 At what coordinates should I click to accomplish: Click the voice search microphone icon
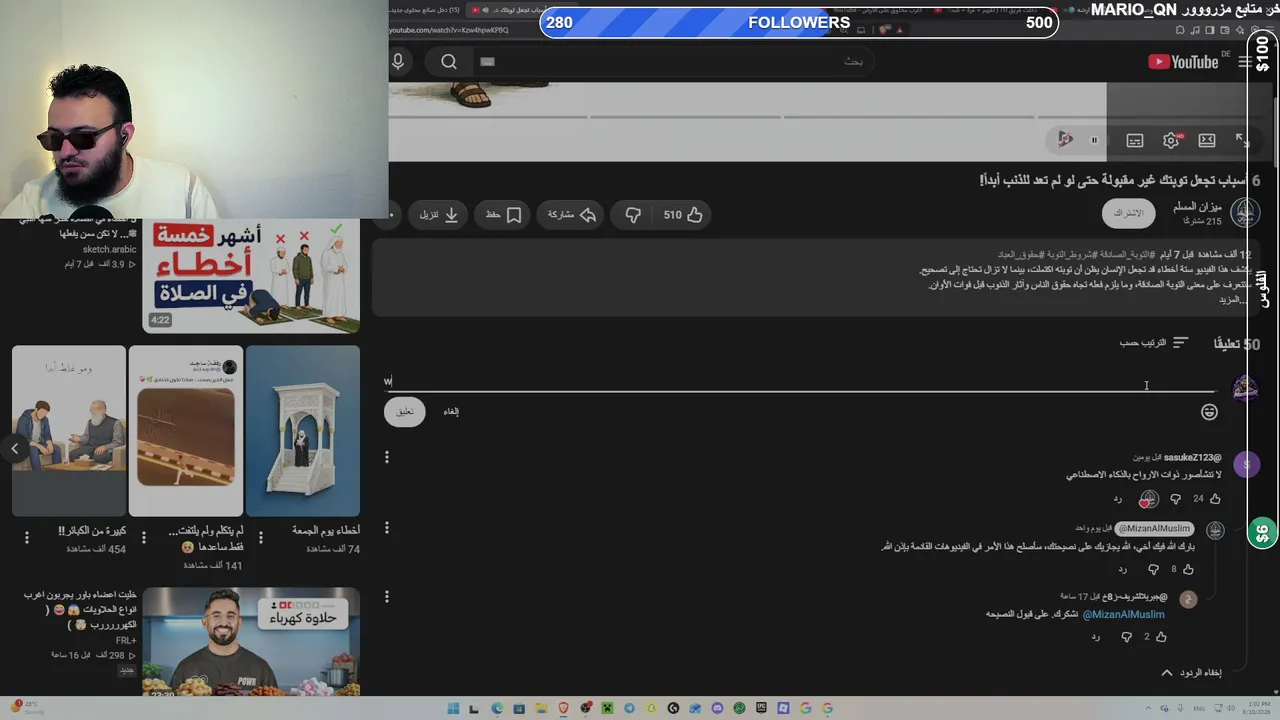click(x=398, y=62)
